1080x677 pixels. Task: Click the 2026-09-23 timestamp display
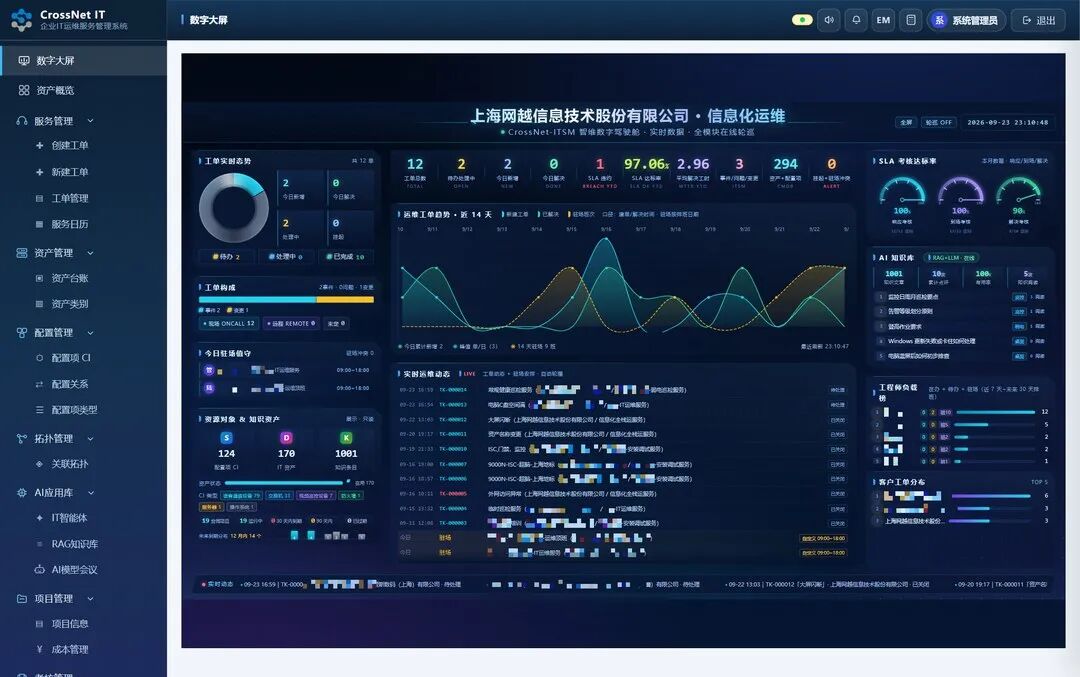1007,122
